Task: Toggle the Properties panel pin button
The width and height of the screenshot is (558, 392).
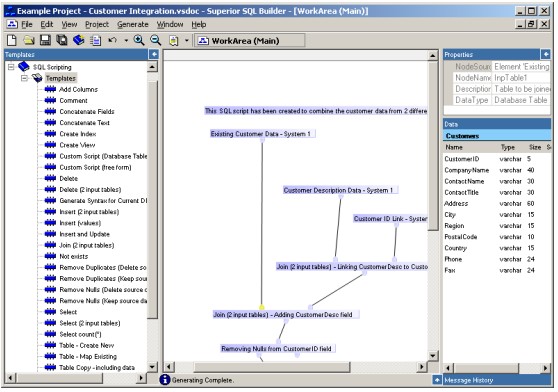Action: click(x=546, y=54)
